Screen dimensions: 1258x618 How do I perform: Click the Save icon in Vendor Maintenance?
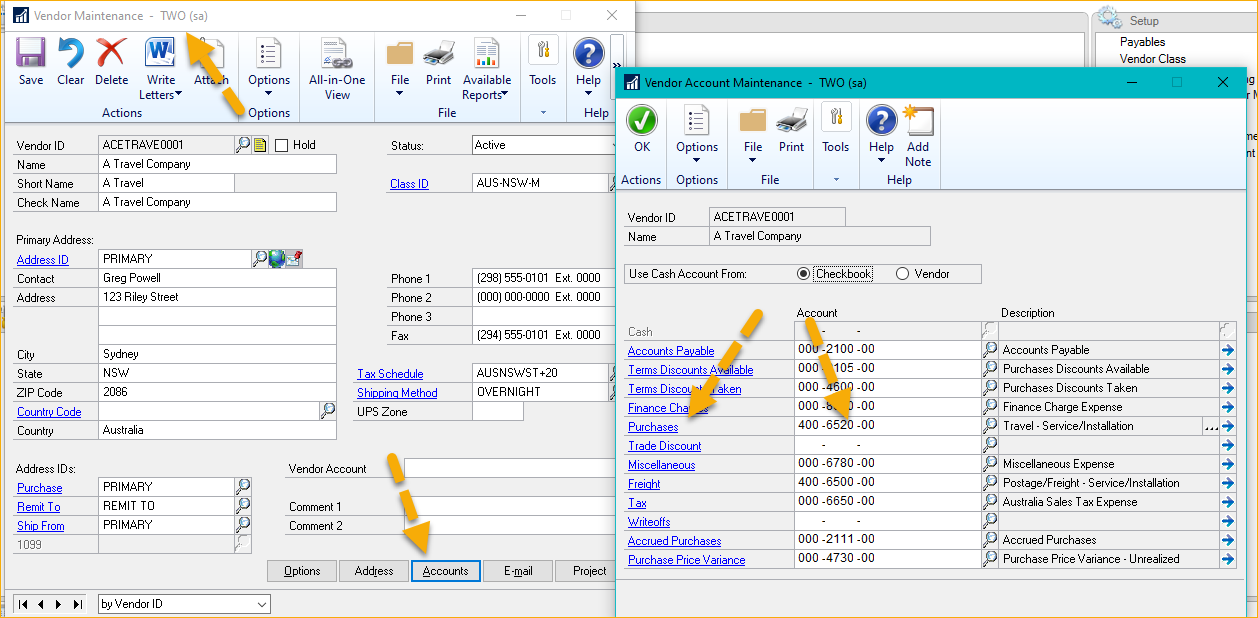(x=31, y=61)
